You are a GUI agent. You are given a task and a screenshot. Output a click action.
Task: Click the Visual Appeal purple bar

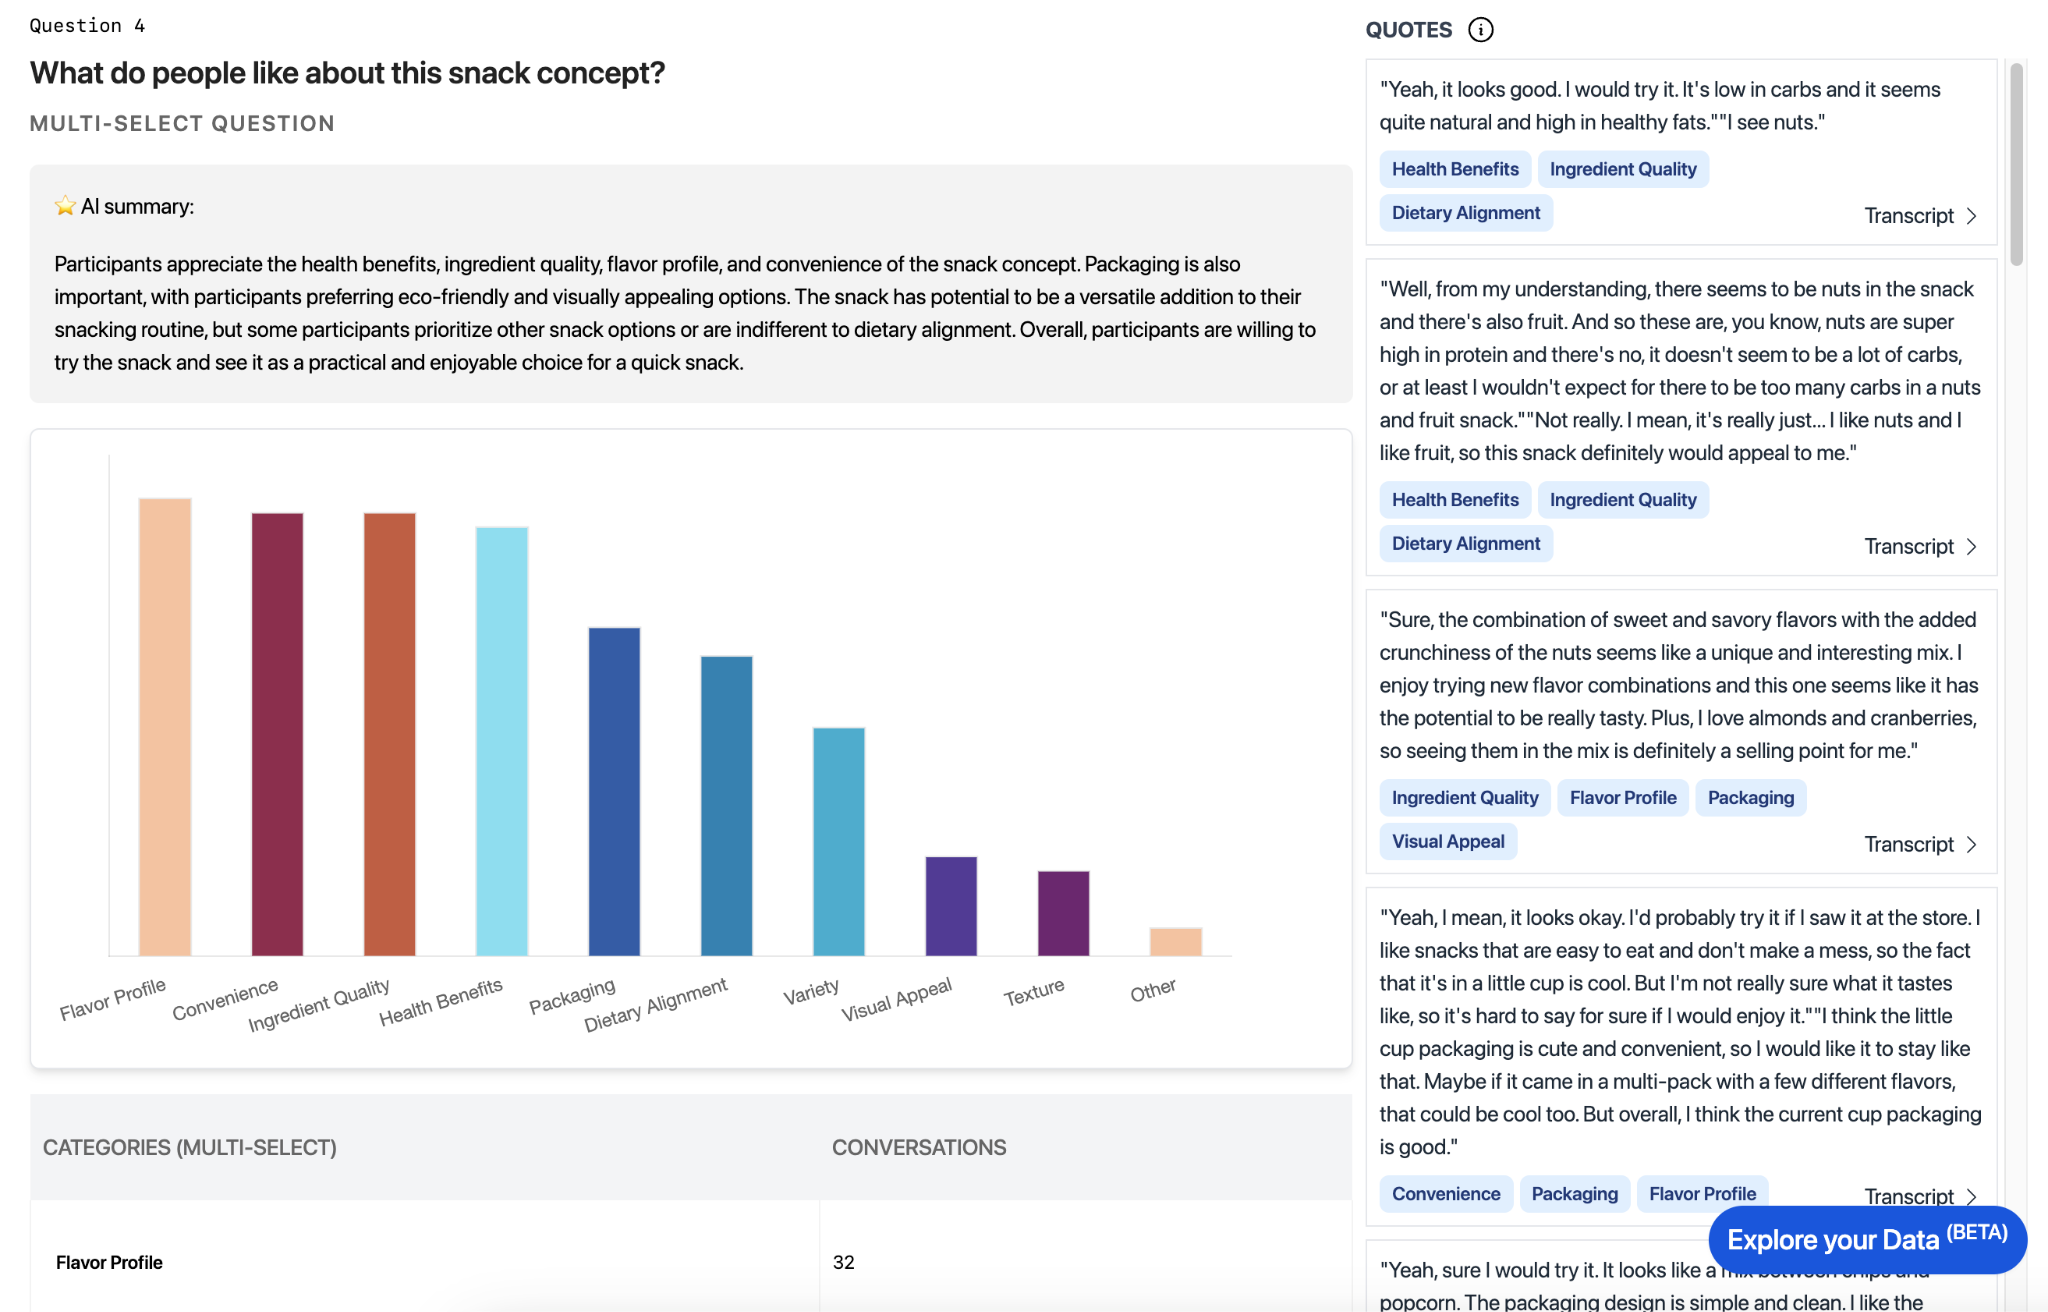tap(951, 906)
